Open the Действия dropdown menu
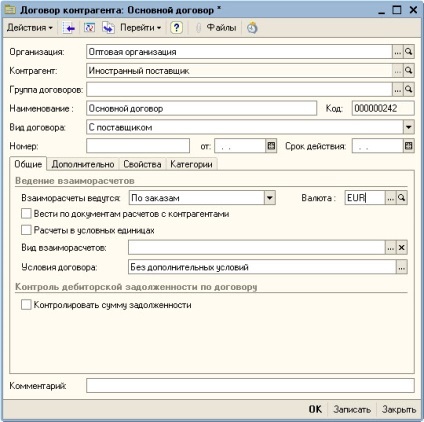Screen dimensions: 424x422 (x=30, y=28)
